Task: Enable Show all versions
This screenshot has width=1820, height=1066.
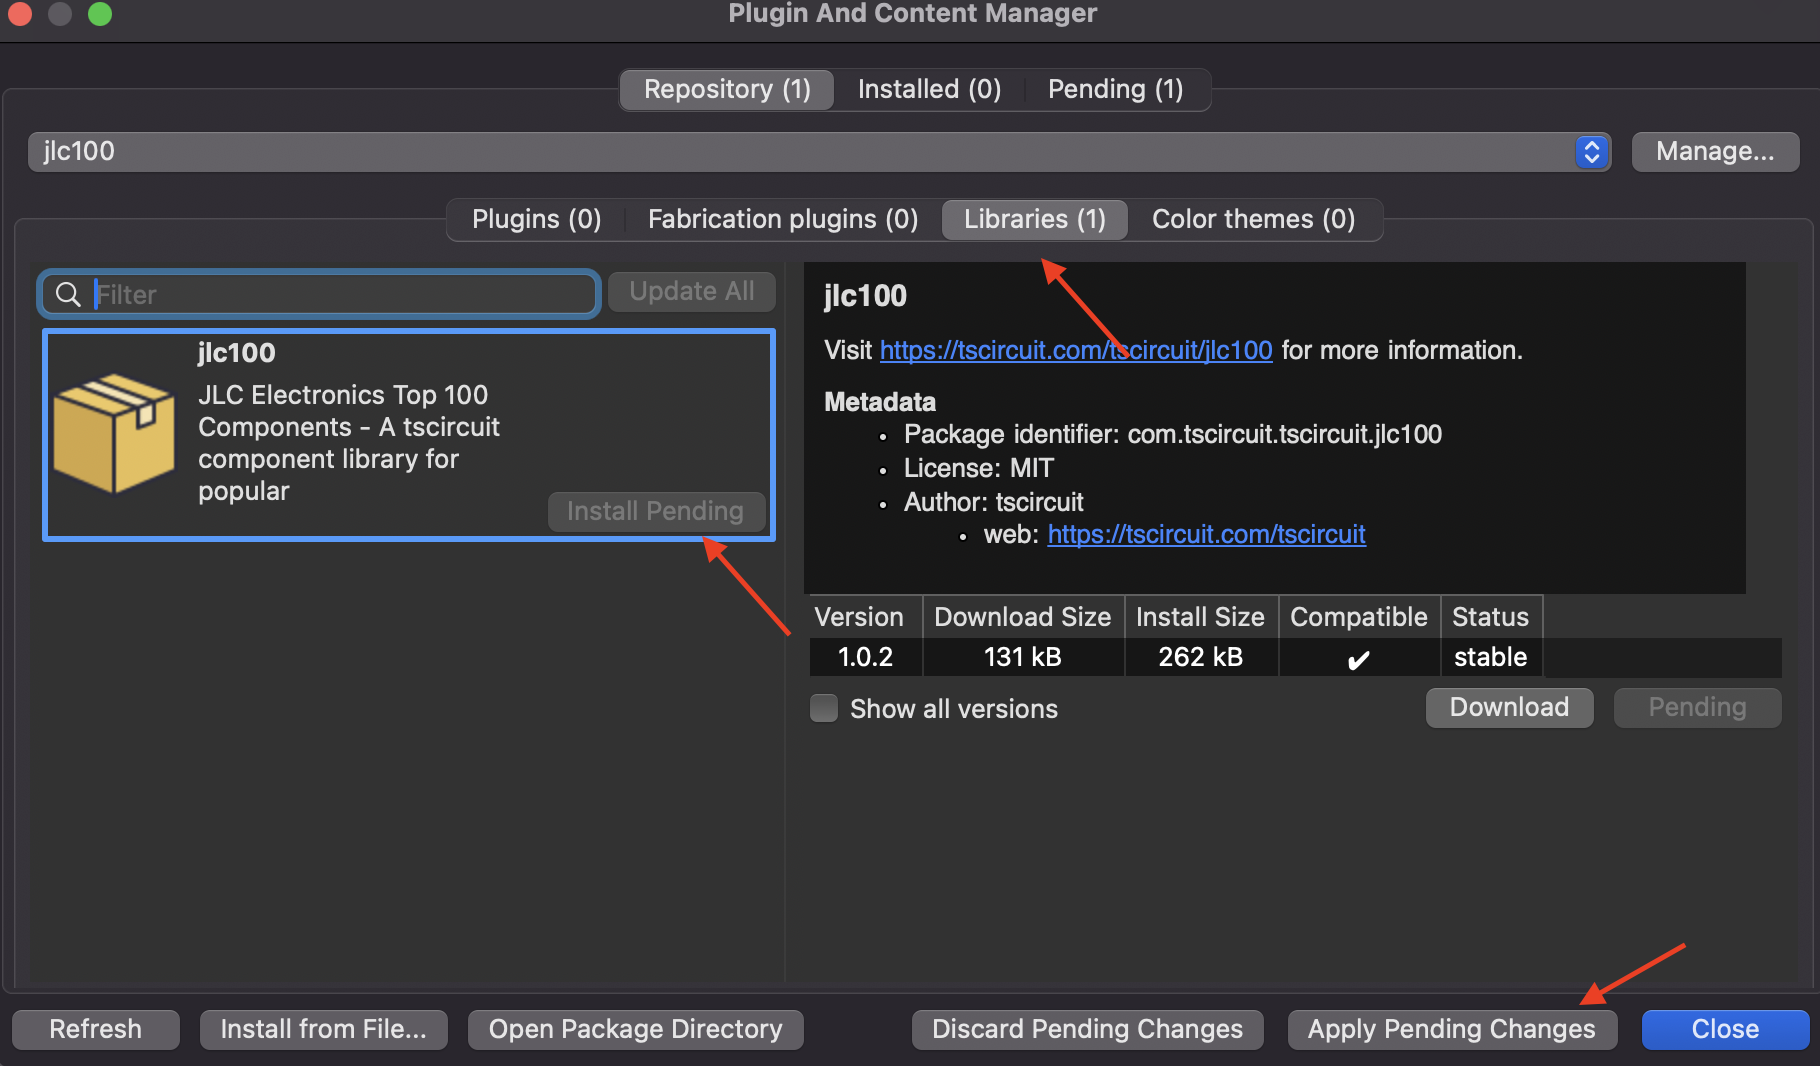Action: 823,708
